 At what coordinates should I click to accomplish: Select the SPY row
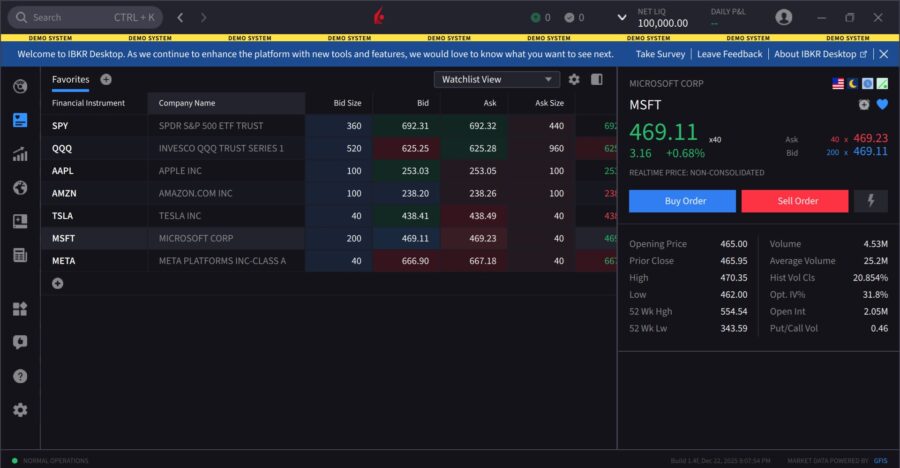click(x=329, y=126)
